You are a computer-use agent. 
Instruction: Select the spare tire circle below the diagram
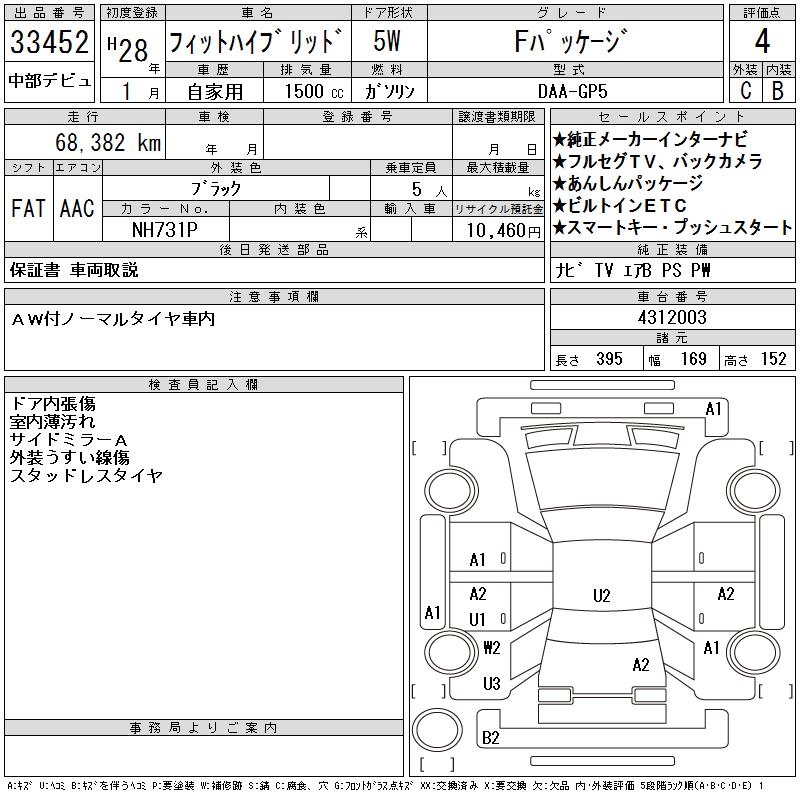point(437,729)
